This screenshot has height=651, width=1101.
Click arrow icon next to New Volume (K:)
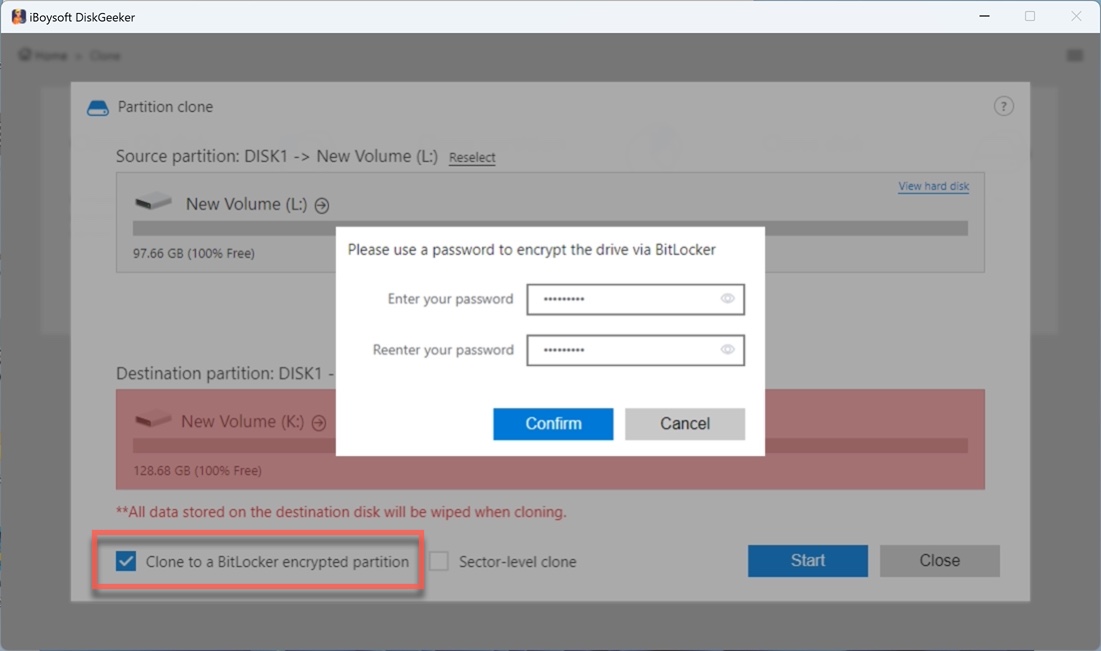coord(319,423)
